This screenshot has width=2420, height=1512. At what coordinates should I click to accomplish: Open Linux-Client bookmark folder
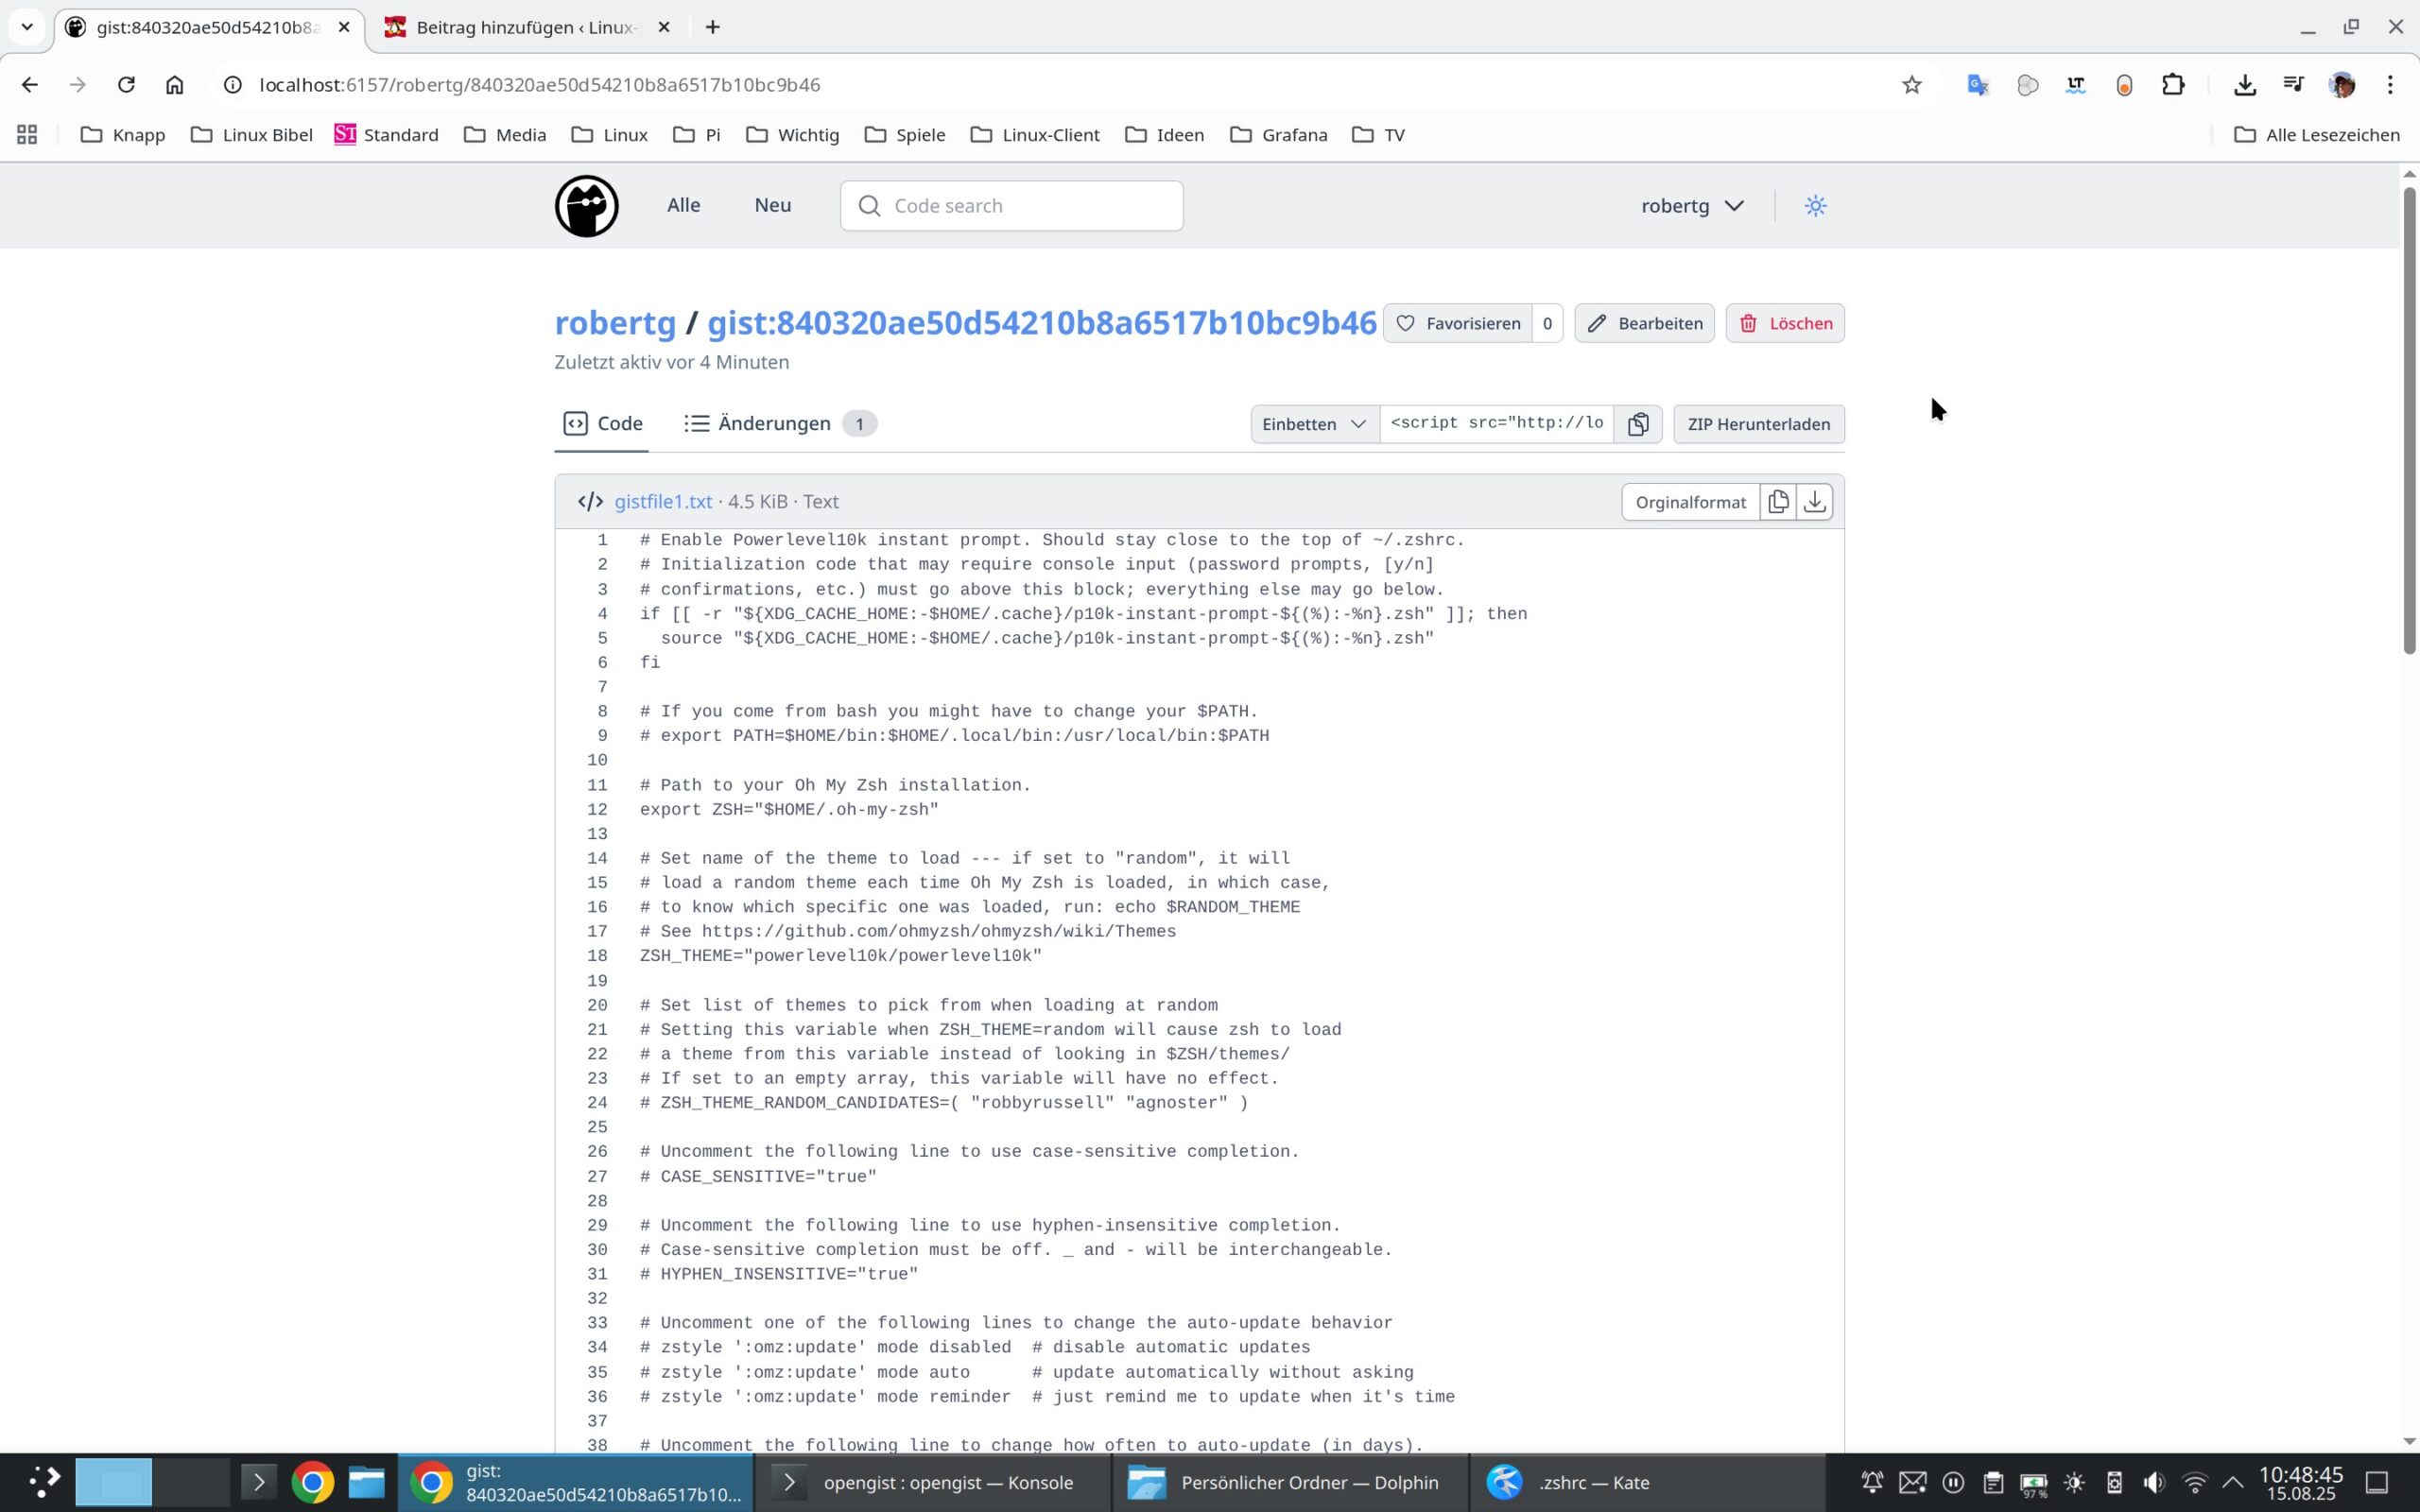click(1035, 135)
